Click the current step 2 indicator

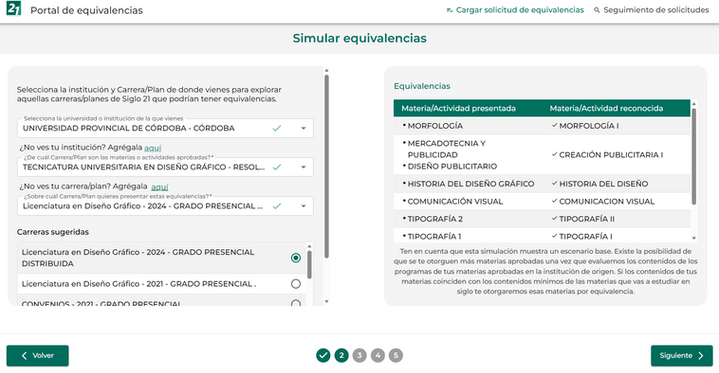coord(341,355)
